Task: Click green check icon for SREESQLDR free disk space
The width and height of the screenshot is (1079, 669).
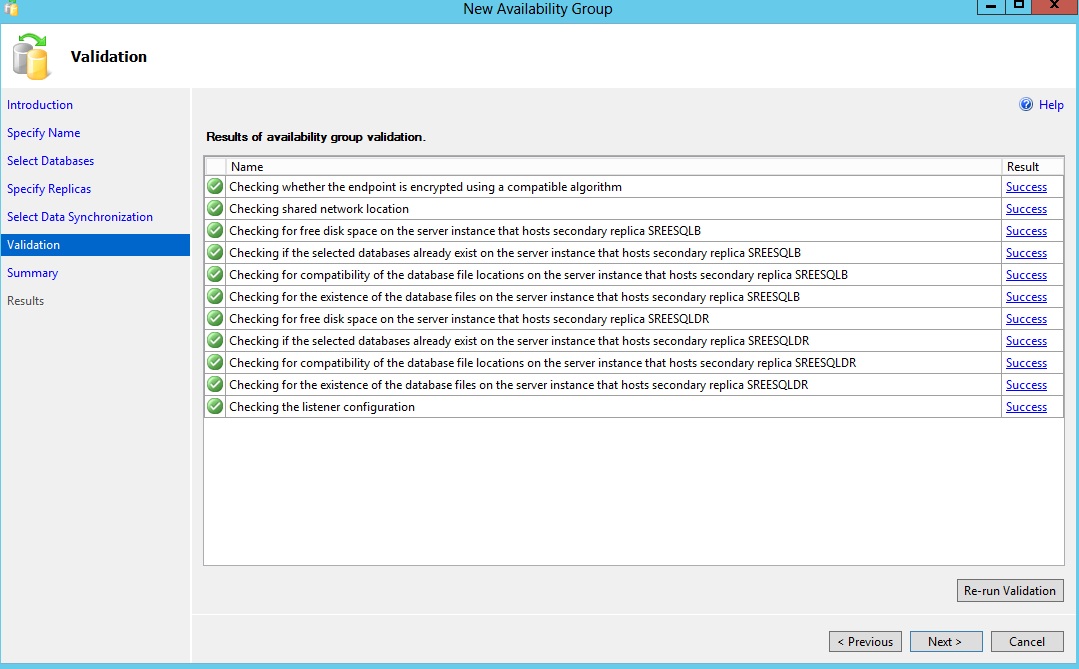Action: pos(215,319)
